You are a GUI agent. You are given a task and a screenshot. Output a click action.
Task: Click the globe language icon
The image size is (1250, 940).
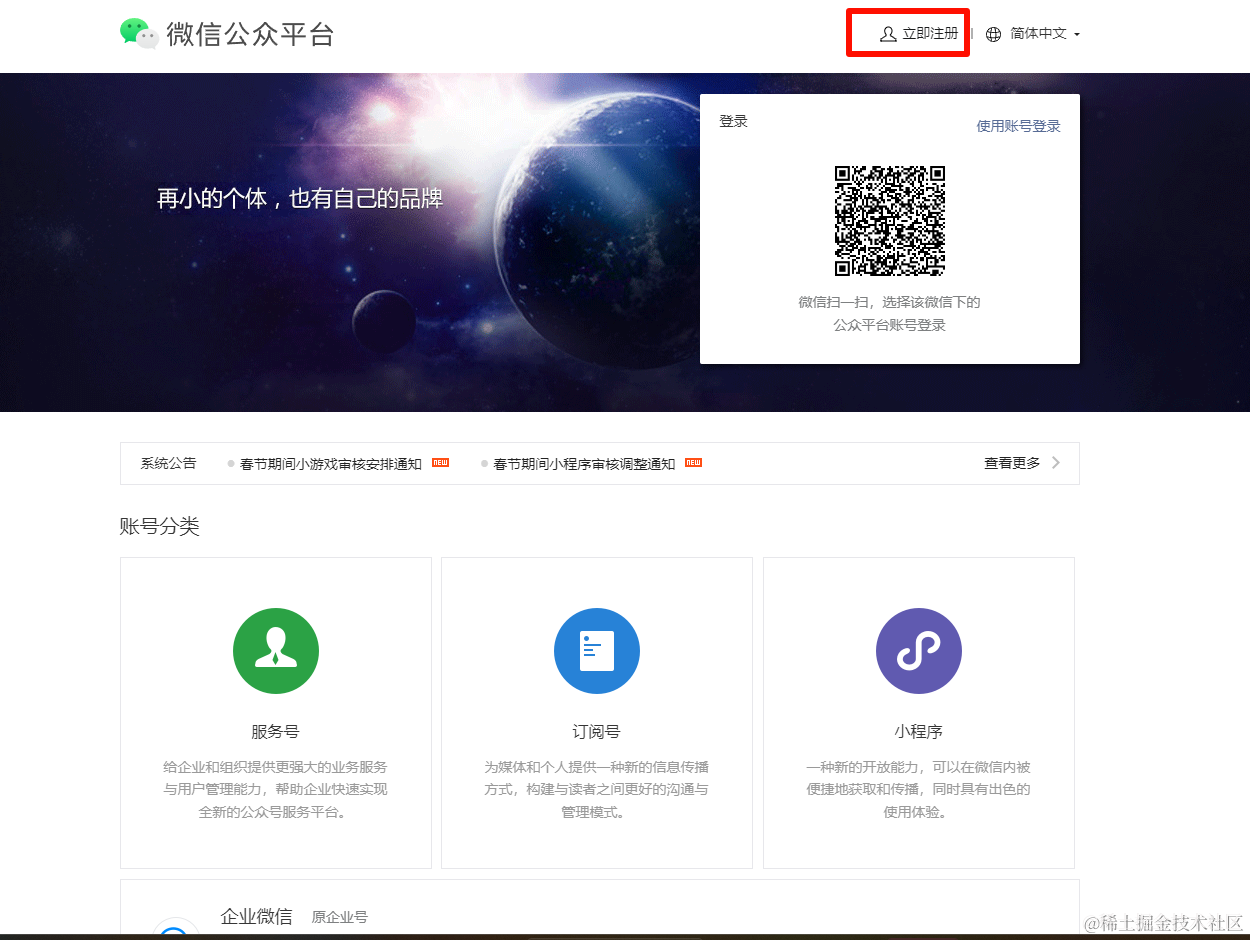click(x=993, y=34)
